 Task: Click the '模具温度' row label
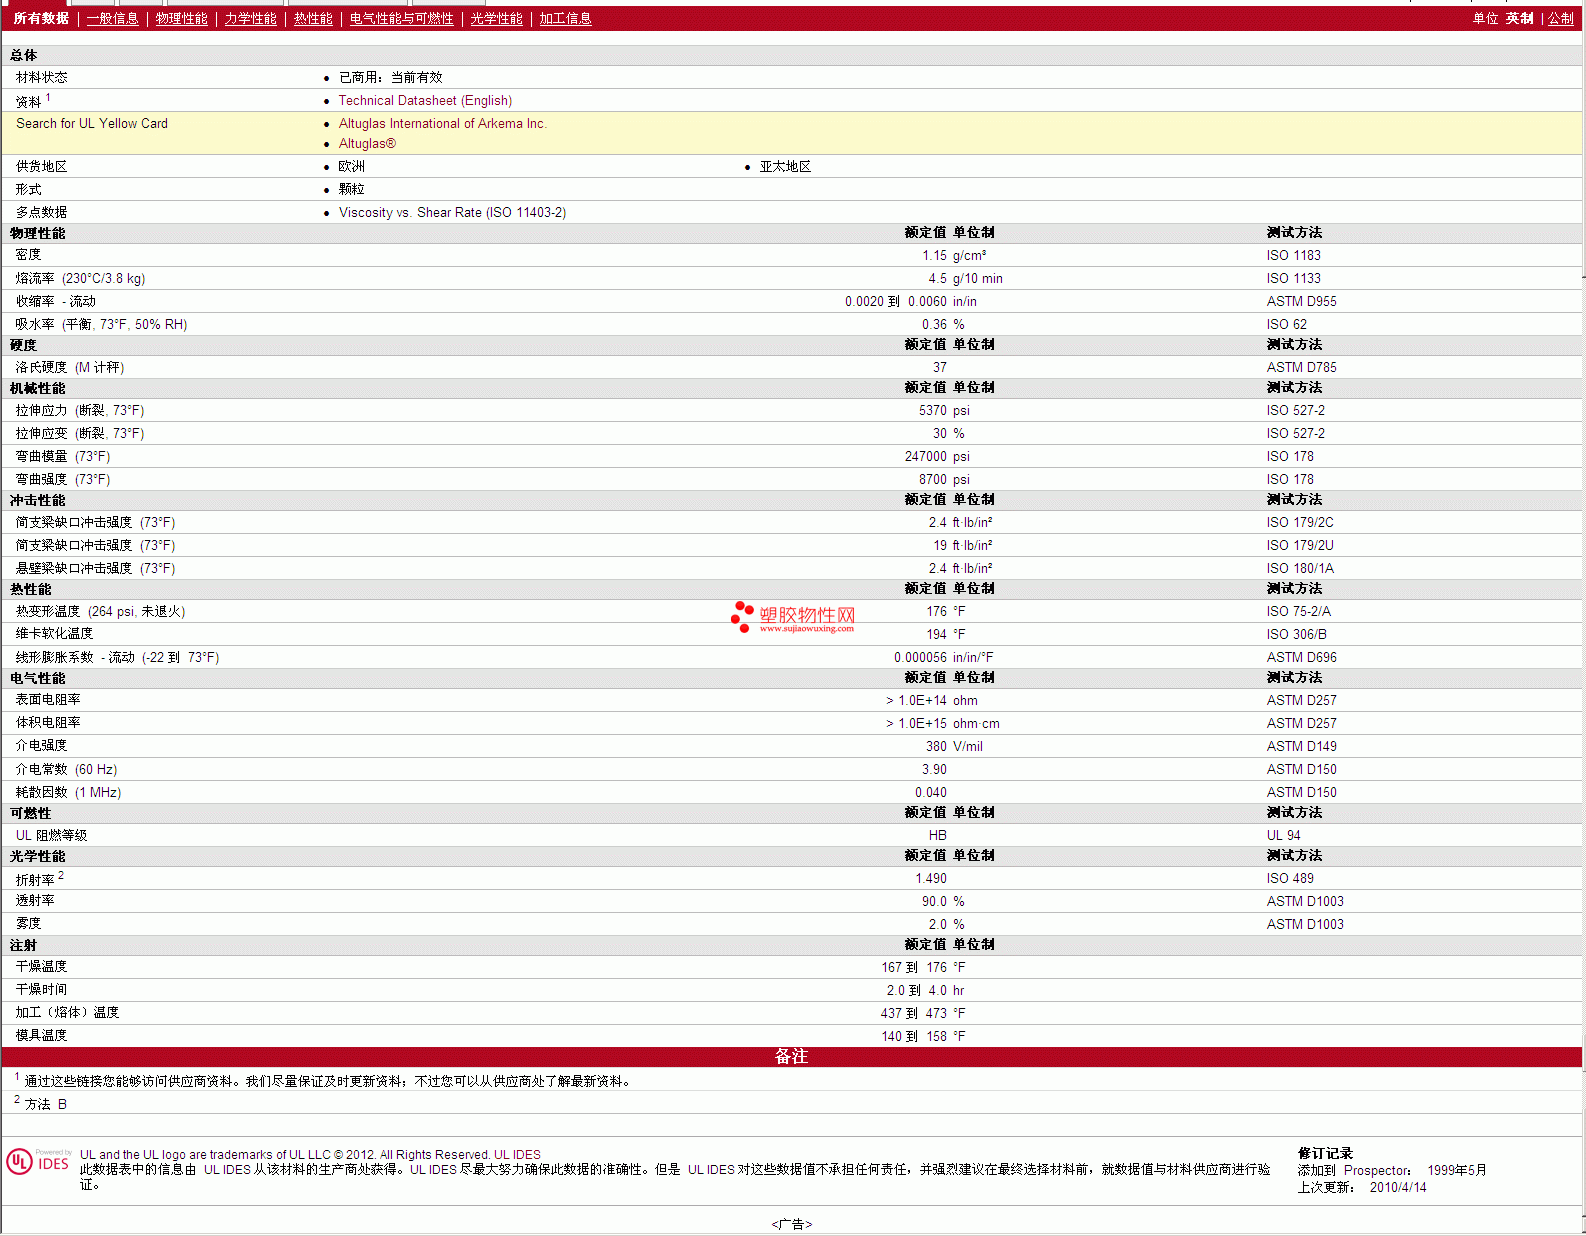tap(41, 1036)
